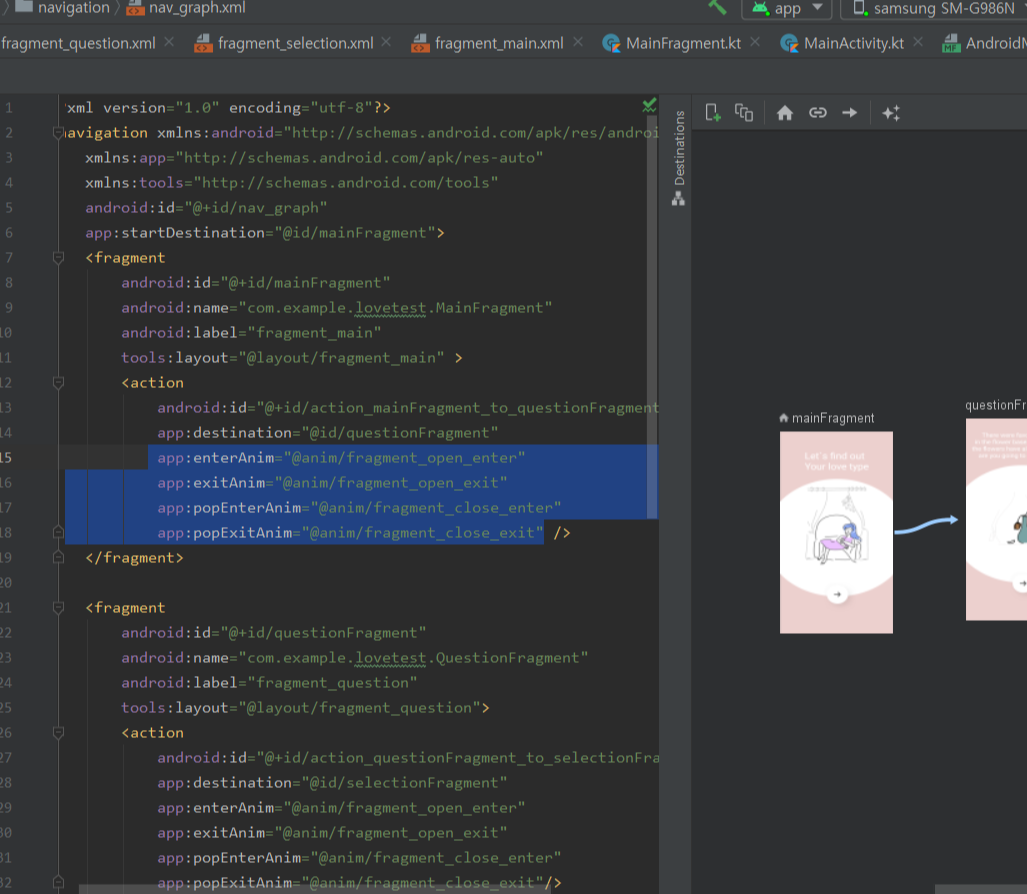Collapse the action end fold on line 18
This screenshot has height=894, width=1027.
click(58, 532)
